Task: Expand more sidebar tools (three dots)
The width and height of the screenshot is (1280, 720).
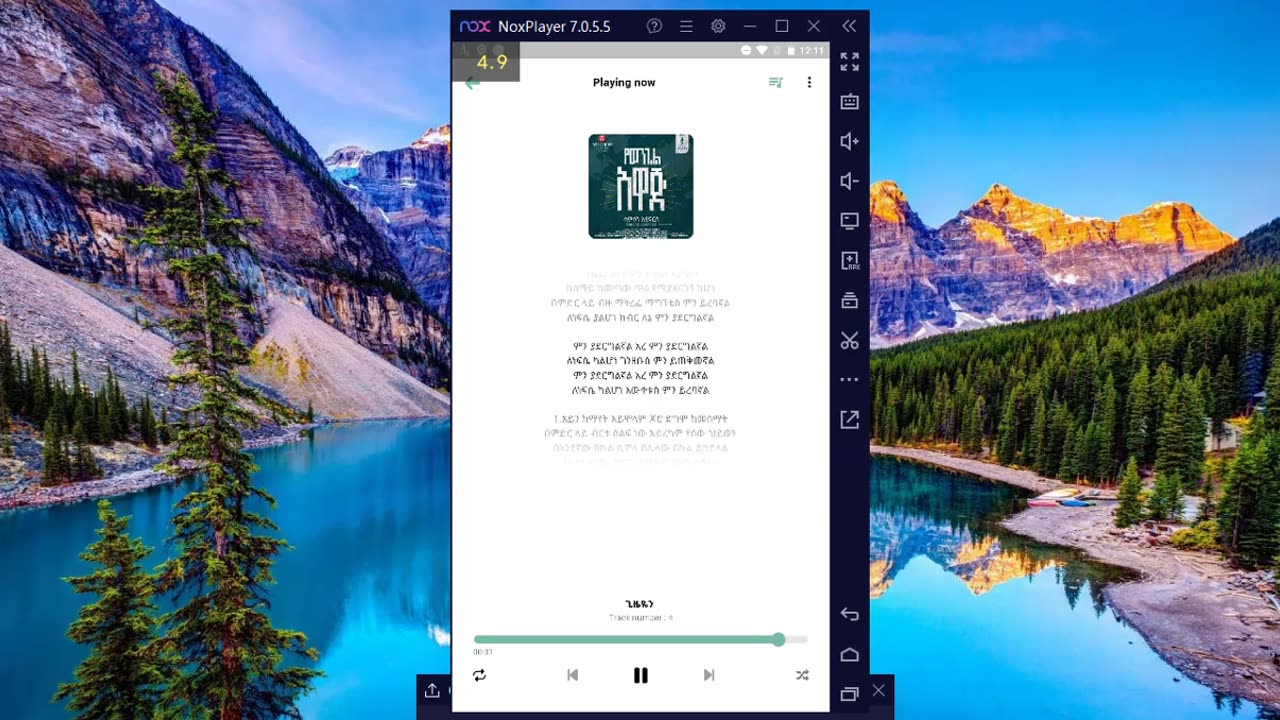Action: pyautogui.click(x=849, y=380)
